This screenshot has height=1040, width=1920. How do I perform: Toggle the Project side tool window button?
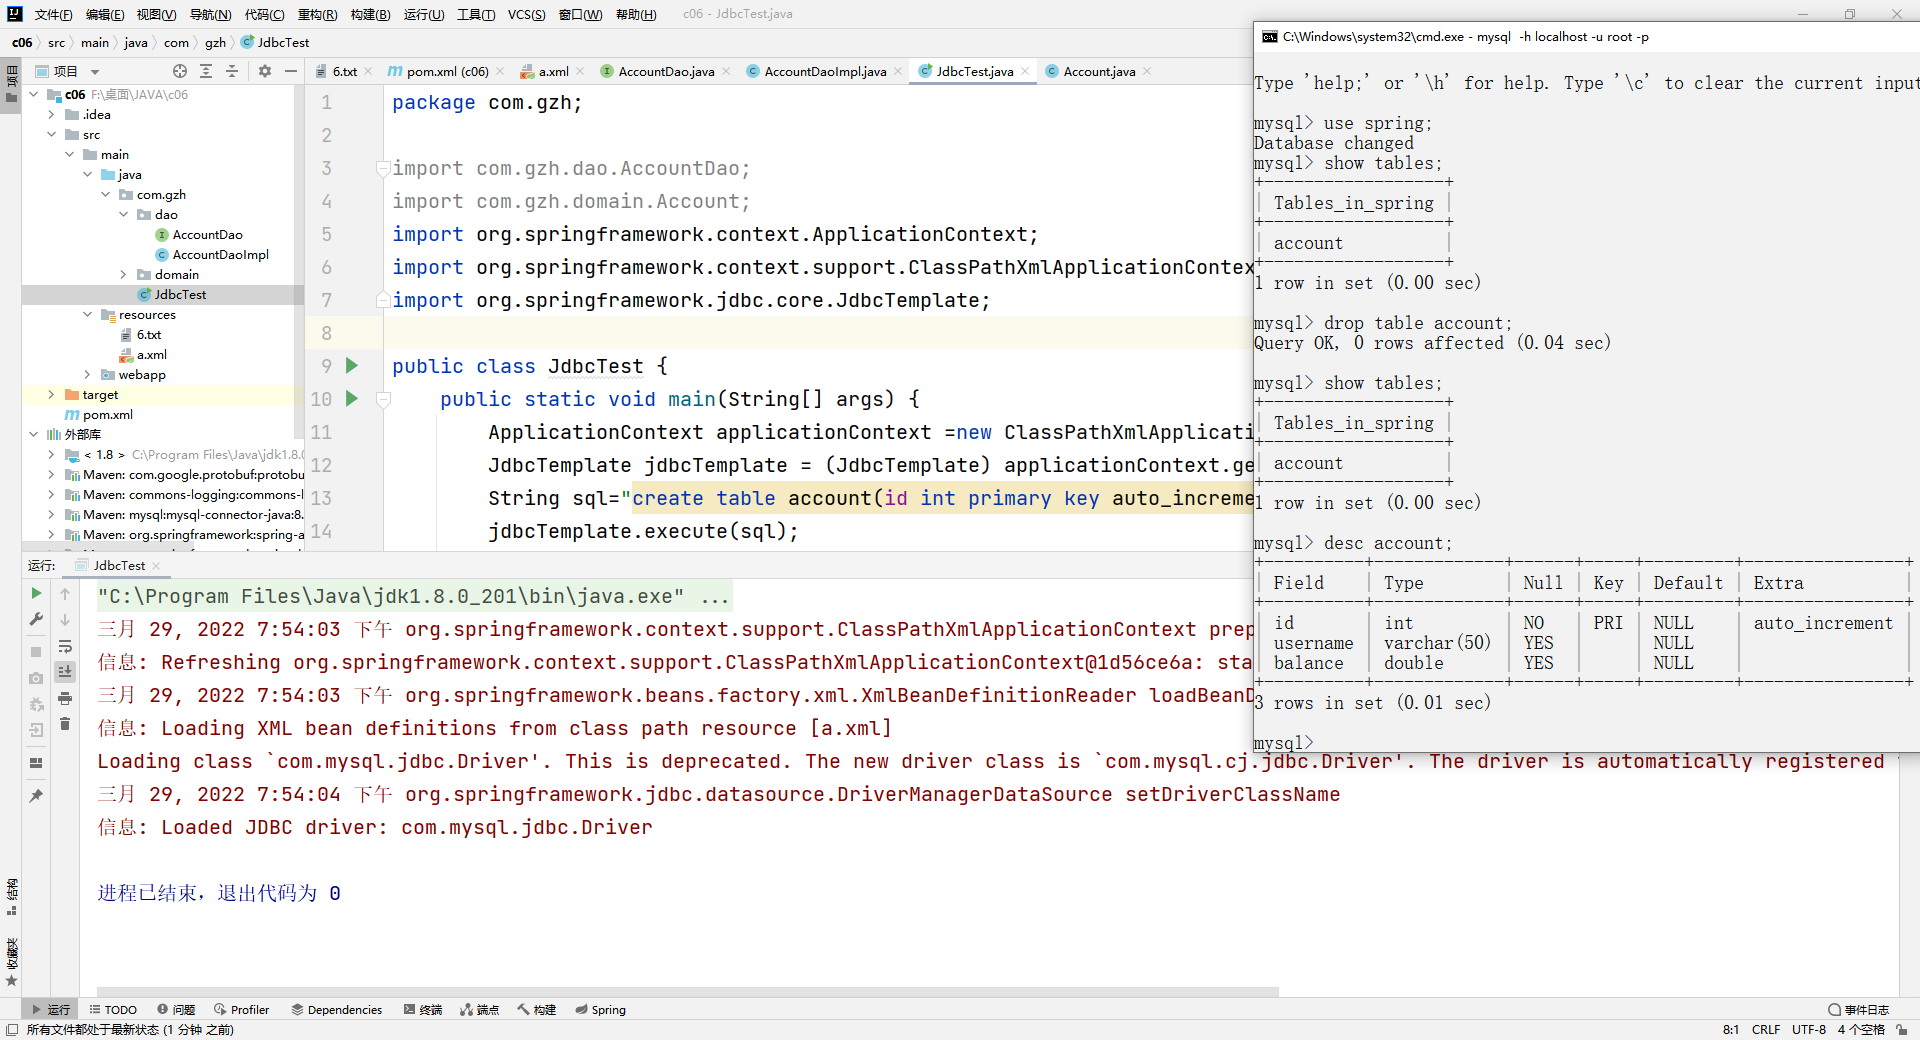pos(12,84)
